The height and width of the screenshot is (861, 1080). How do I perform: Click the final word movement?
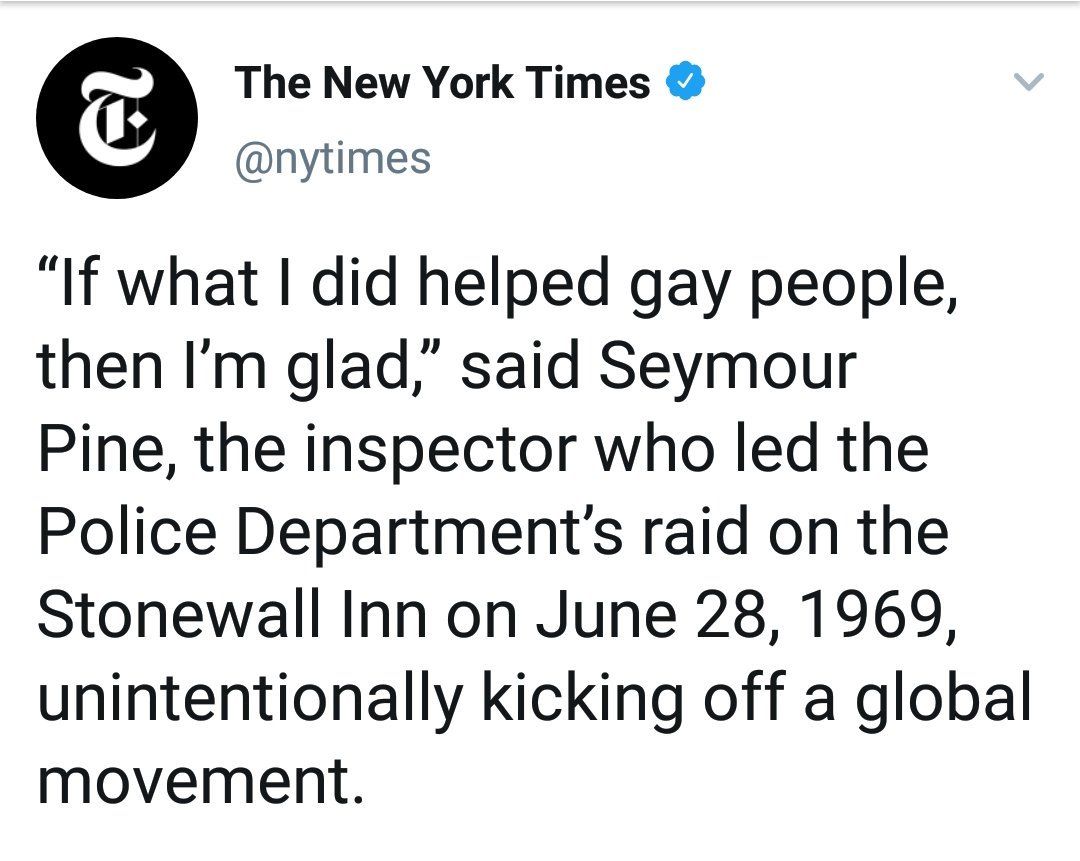(x=200, y=782)
